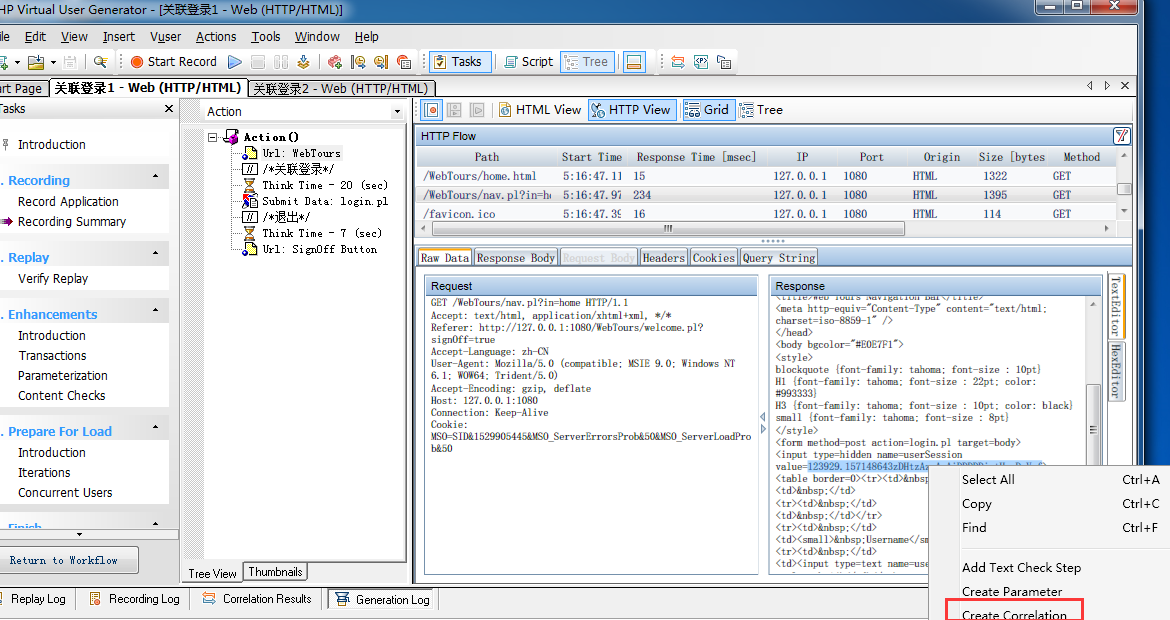The image size is (1170, 620).
Task: Collapse the Prepare For Load section
Action: click(x=155, y=428)
